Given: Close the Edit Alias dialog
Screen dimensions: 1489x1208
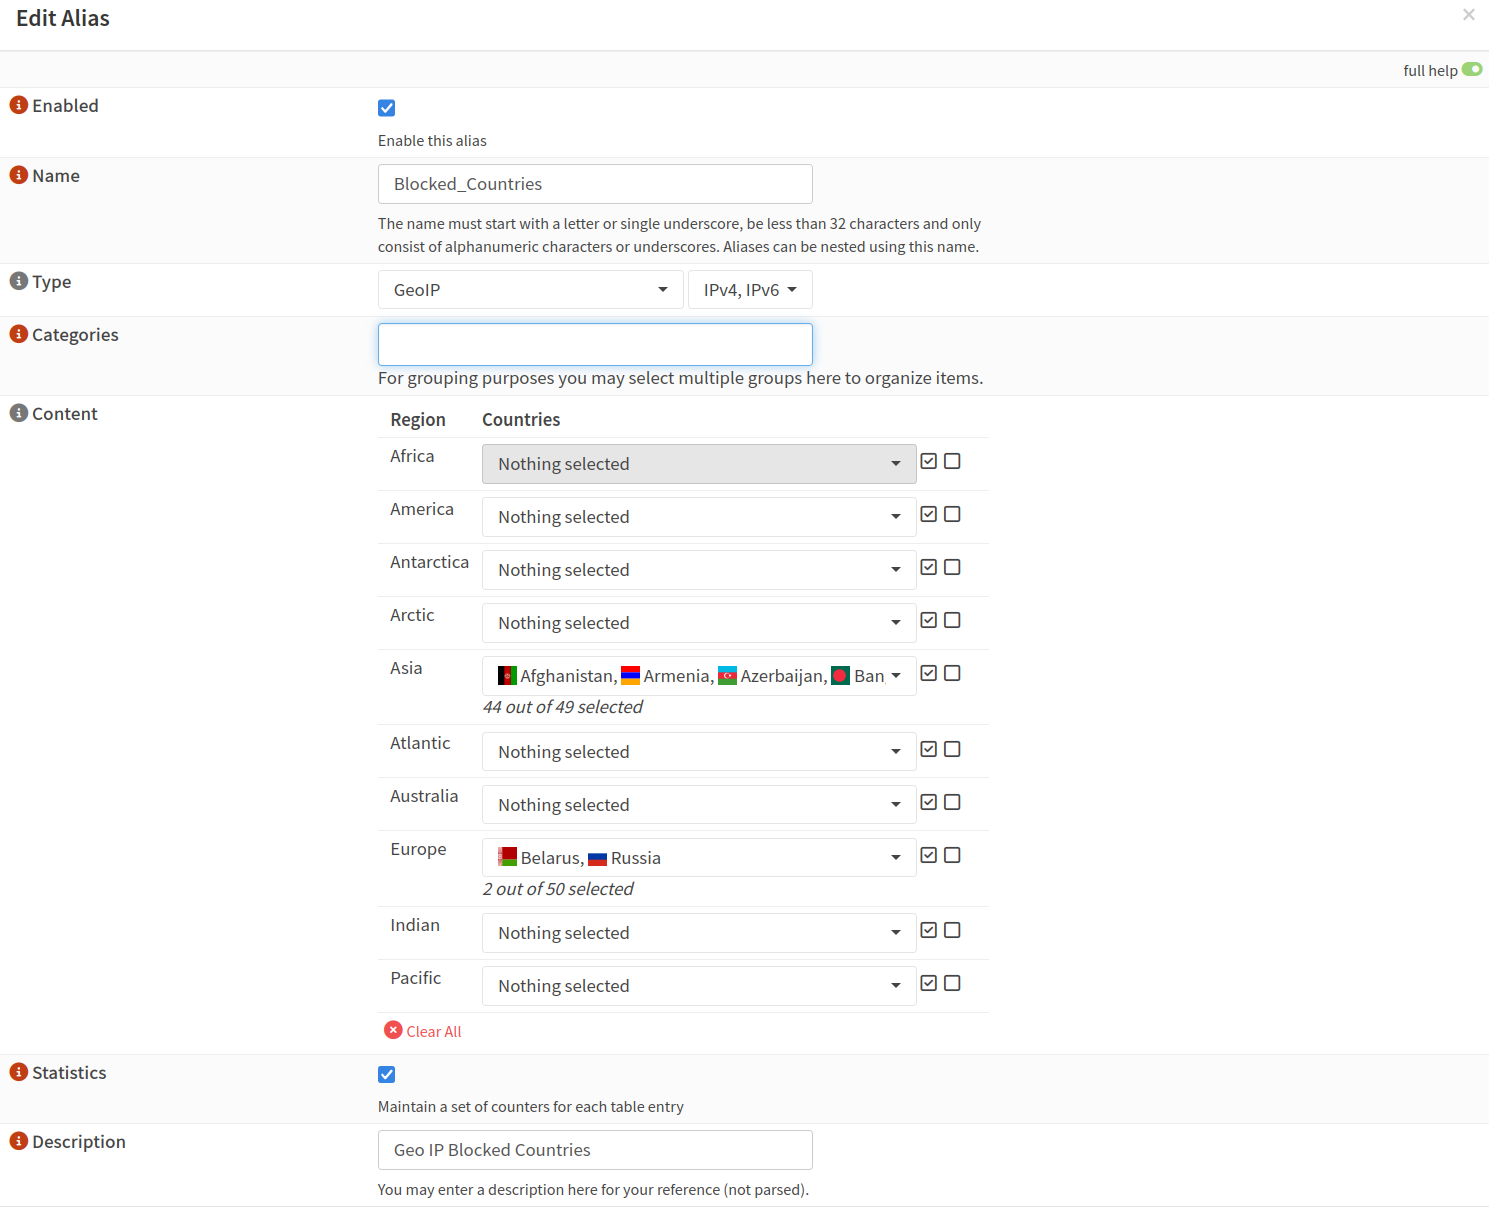Looking at the screenshot, I should tap(1468, 15).
